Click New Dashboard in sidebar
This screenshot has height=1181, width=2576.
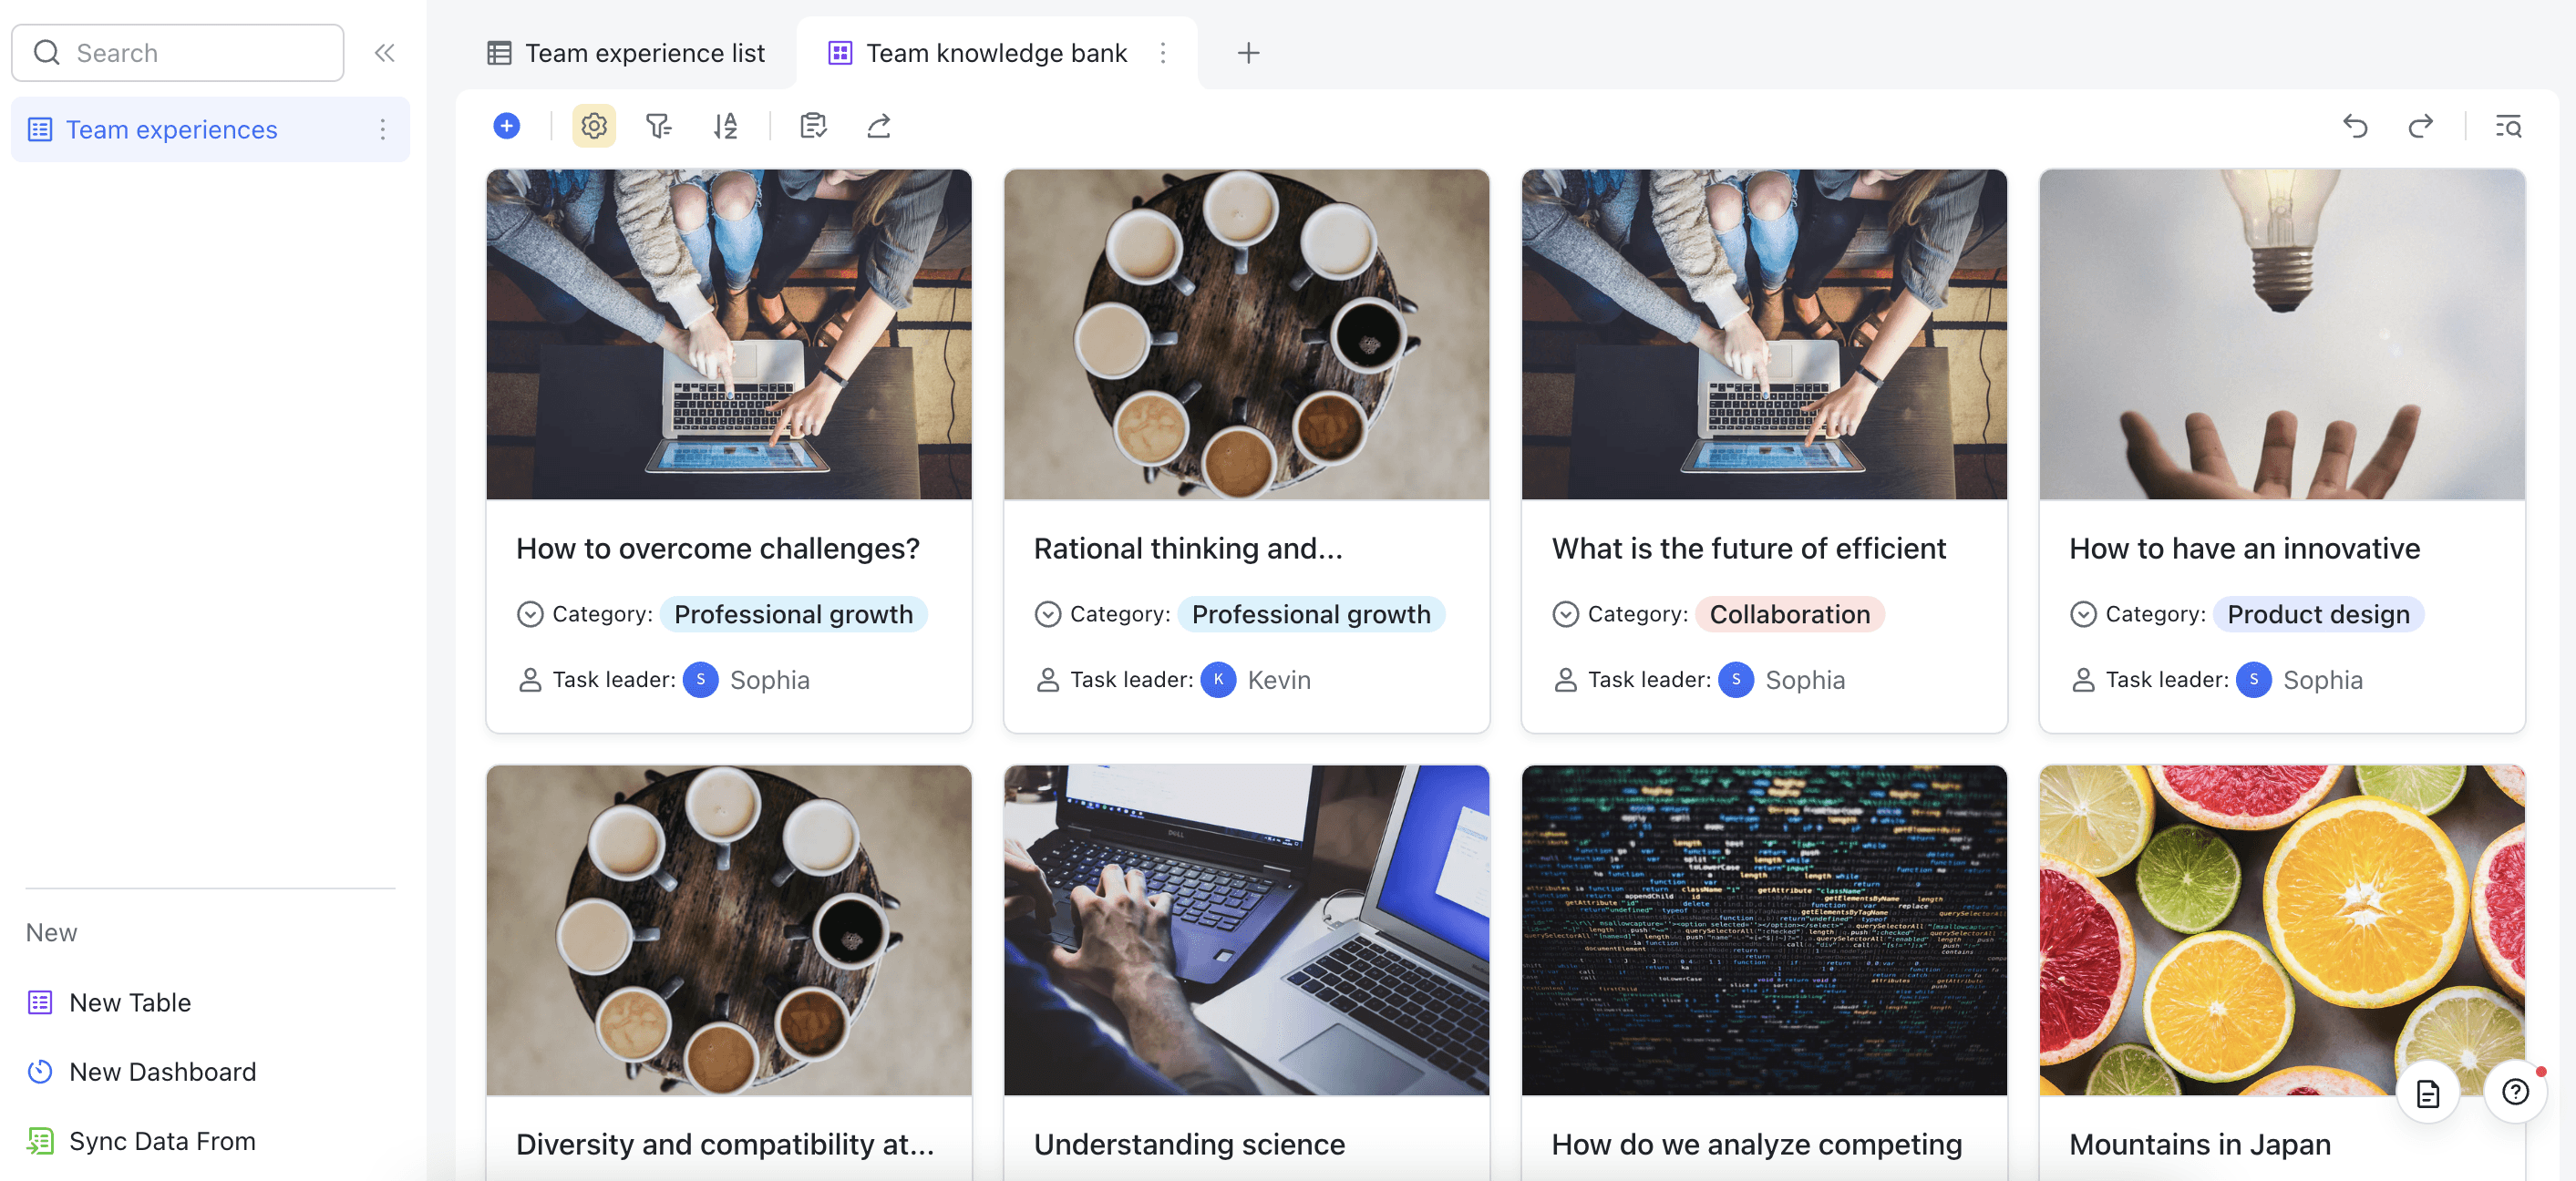point(162,1071)
